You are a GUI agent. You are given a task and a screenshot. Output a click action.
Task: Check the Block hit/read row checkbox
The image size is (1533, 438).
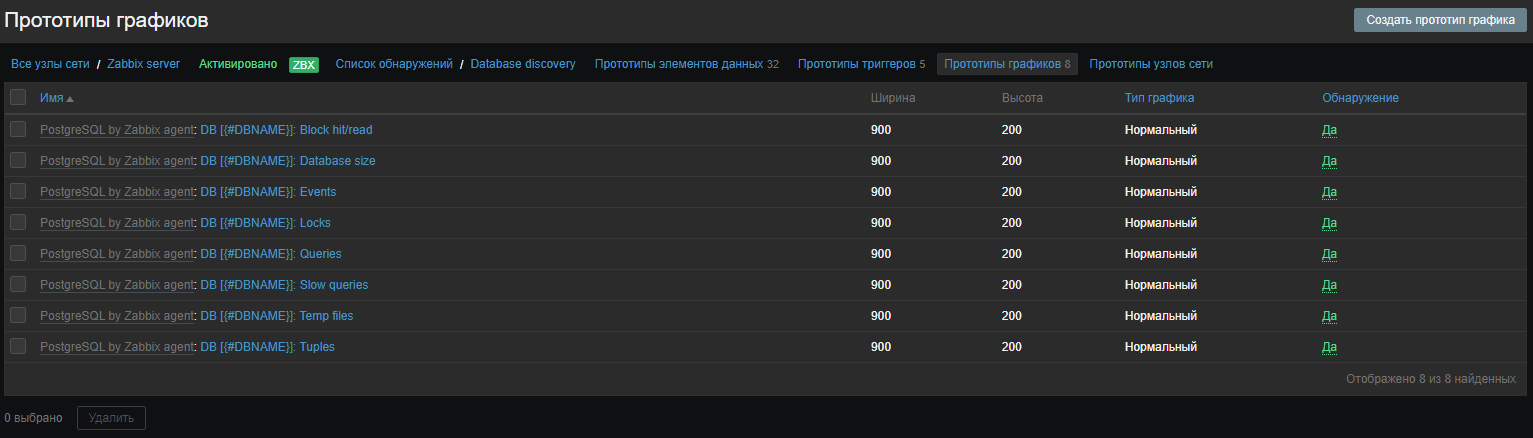click(18, 129)
